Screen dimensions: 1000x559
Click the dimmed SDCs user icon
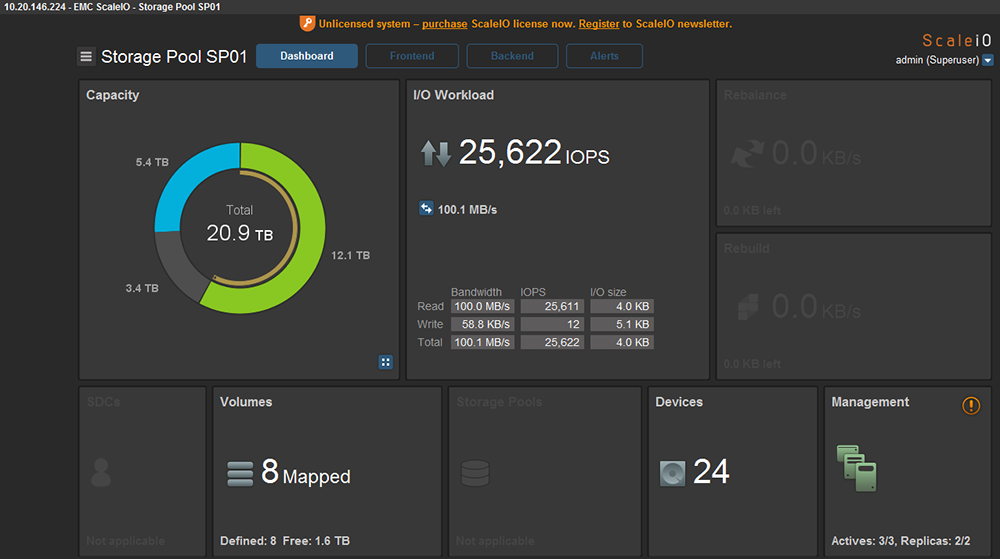pyautogui.click(x=101, y=472)
